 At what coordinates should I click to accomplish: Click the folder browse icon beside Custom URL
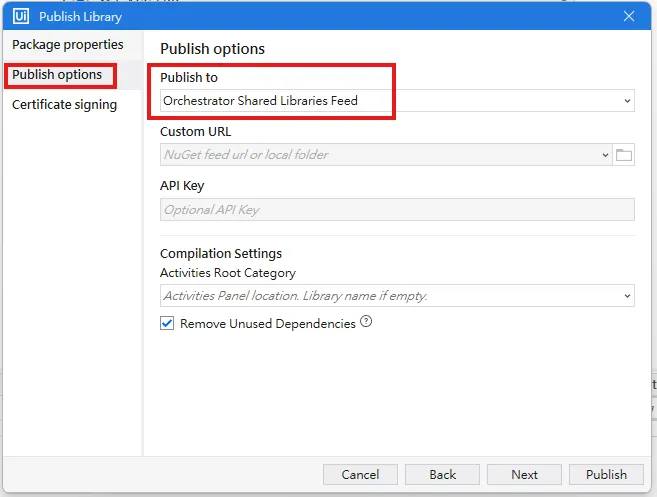(x=624, y=155)
